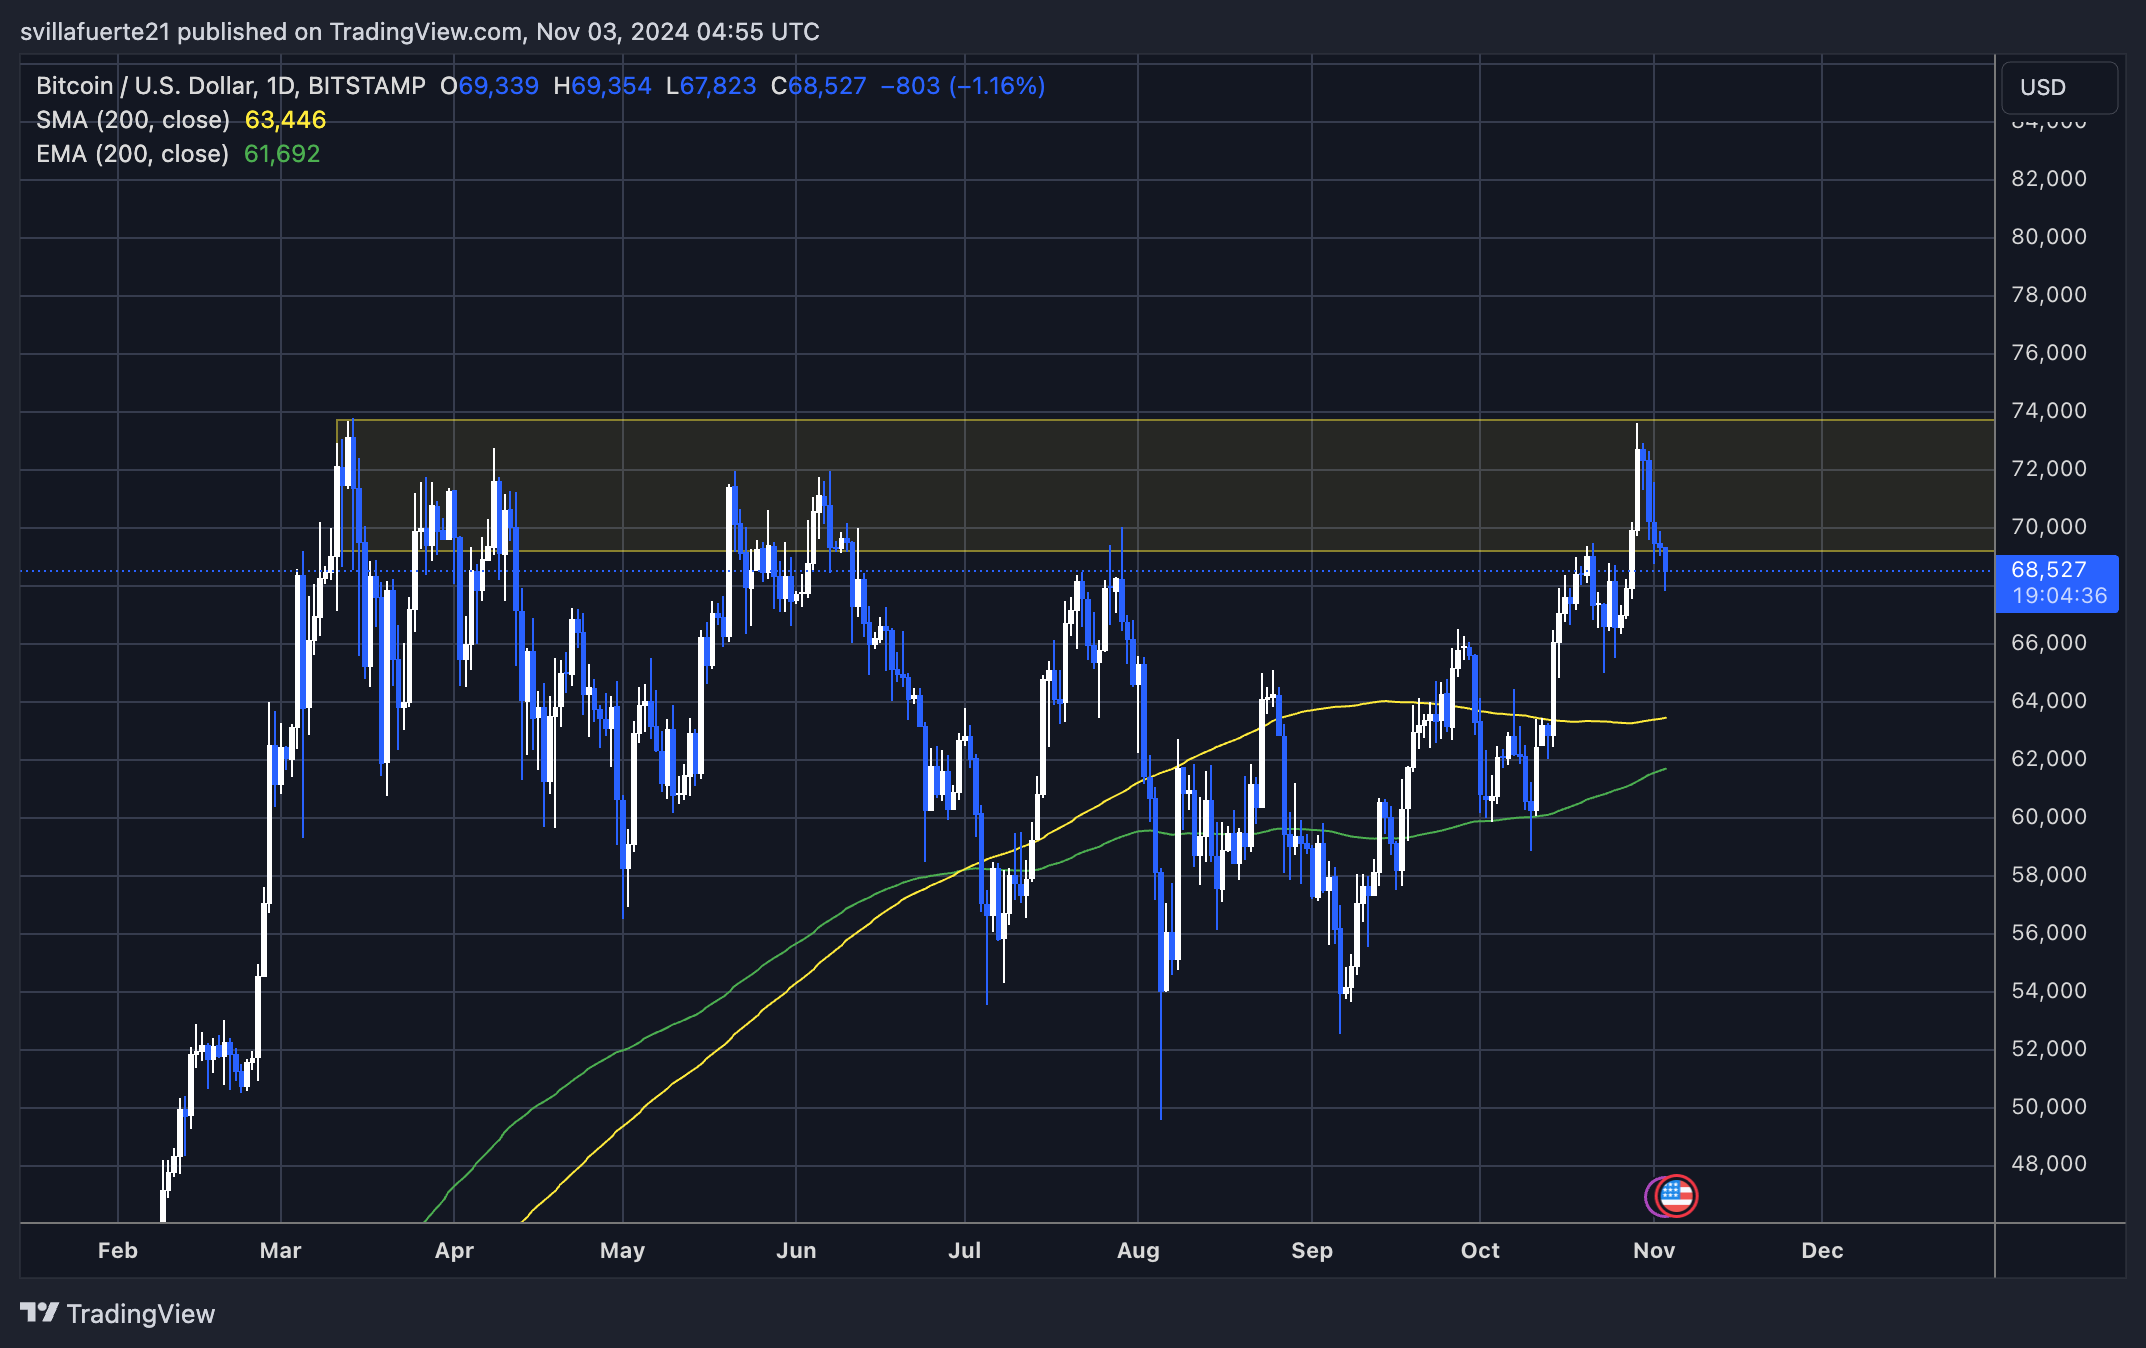Click the green EMA value 61,692

pos(282,153)
